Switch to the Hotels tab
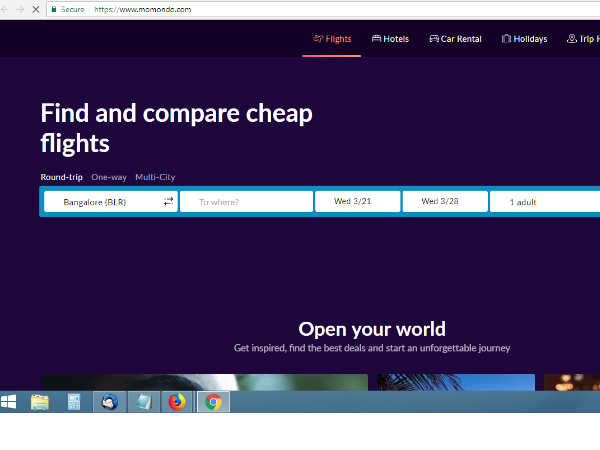The width and height of the screenshot is (600, 450). click(390, 39)
